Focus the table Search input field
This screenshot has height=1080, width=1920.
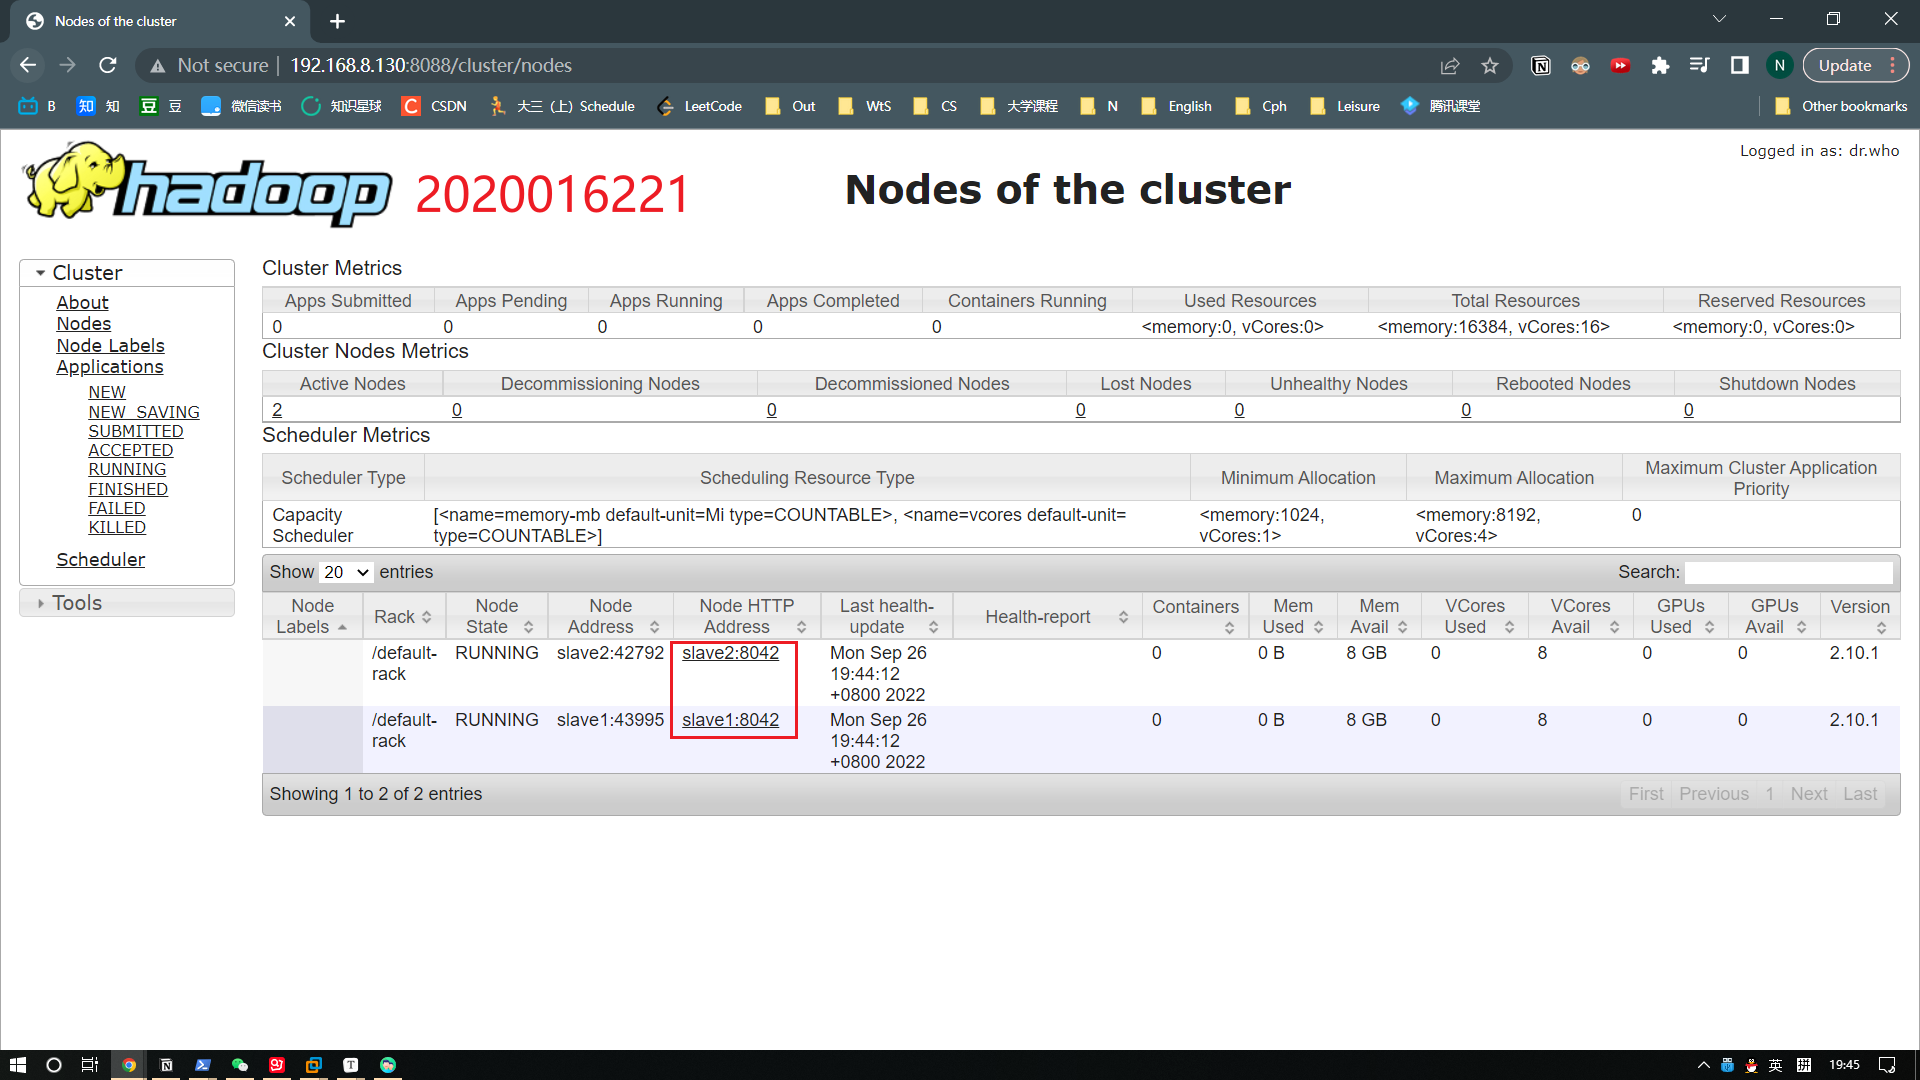tap(1788, 572)
